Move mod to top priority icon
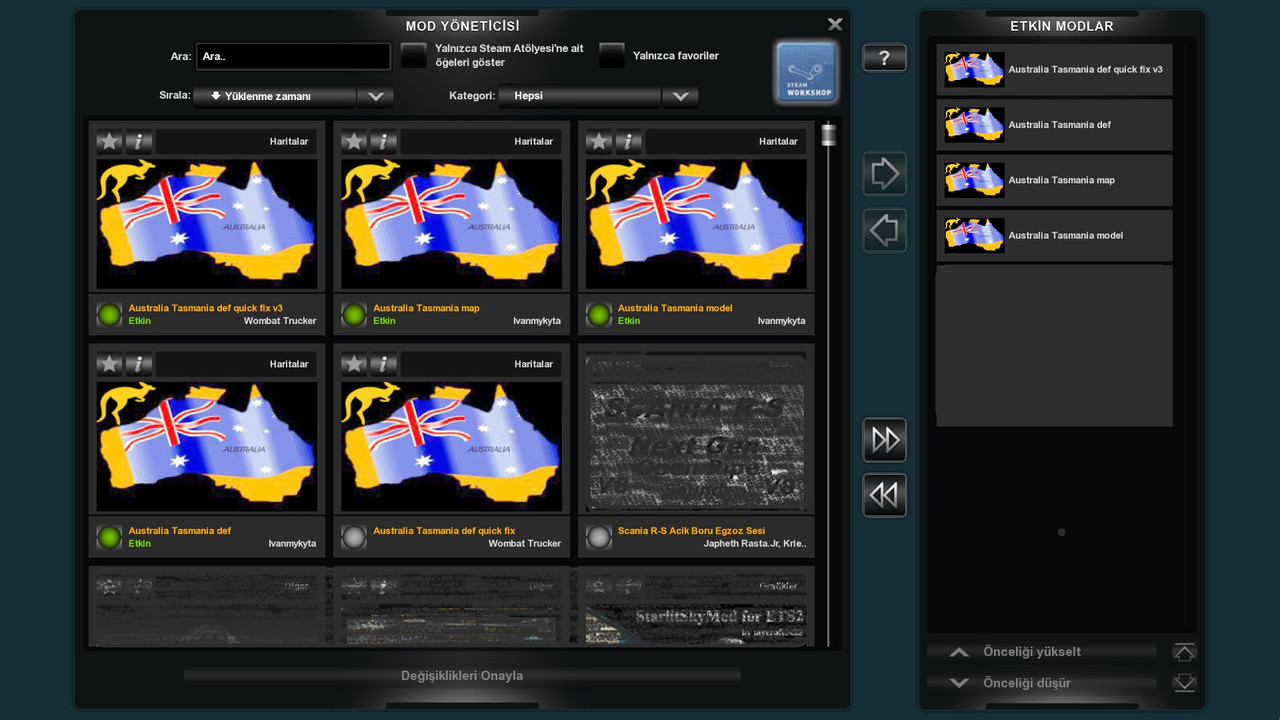1280x720 pixels. [x=1184, y=652]
